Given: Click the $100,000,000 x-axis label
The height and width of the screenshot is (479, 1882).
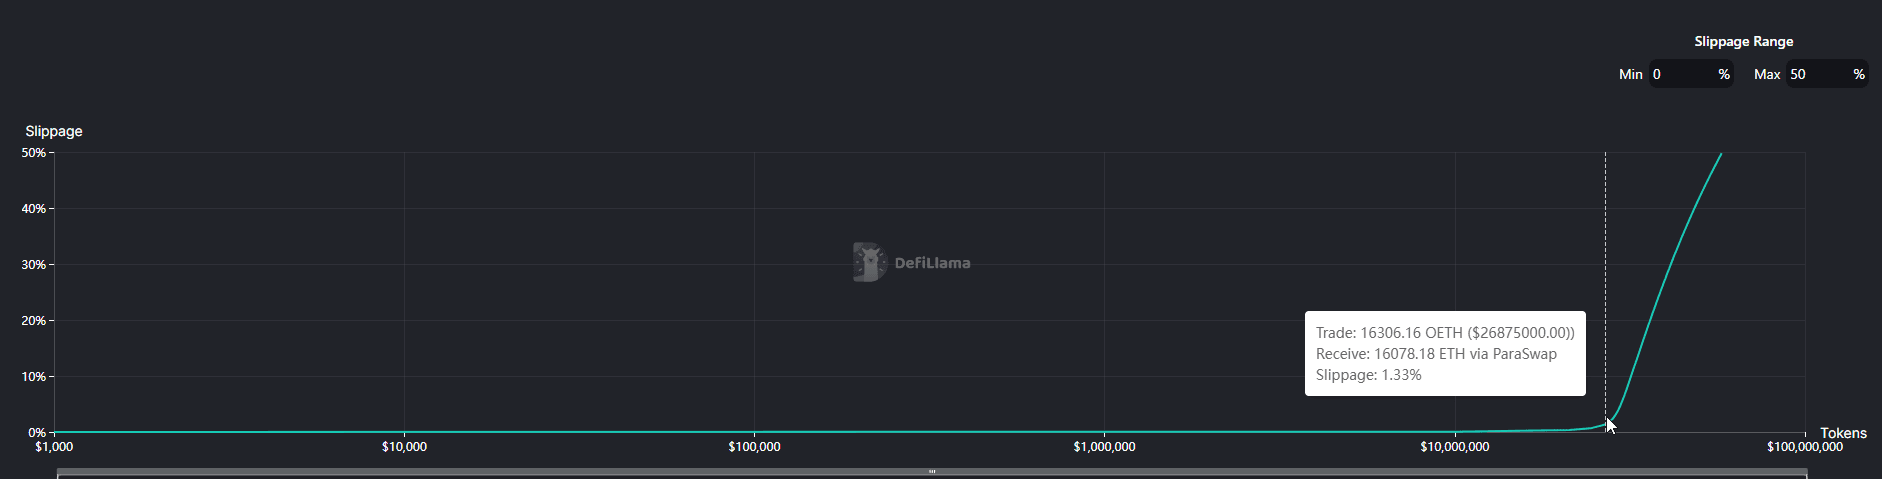Looking at the screenshot, I should pyautogui.click(x=1804, y=447).
